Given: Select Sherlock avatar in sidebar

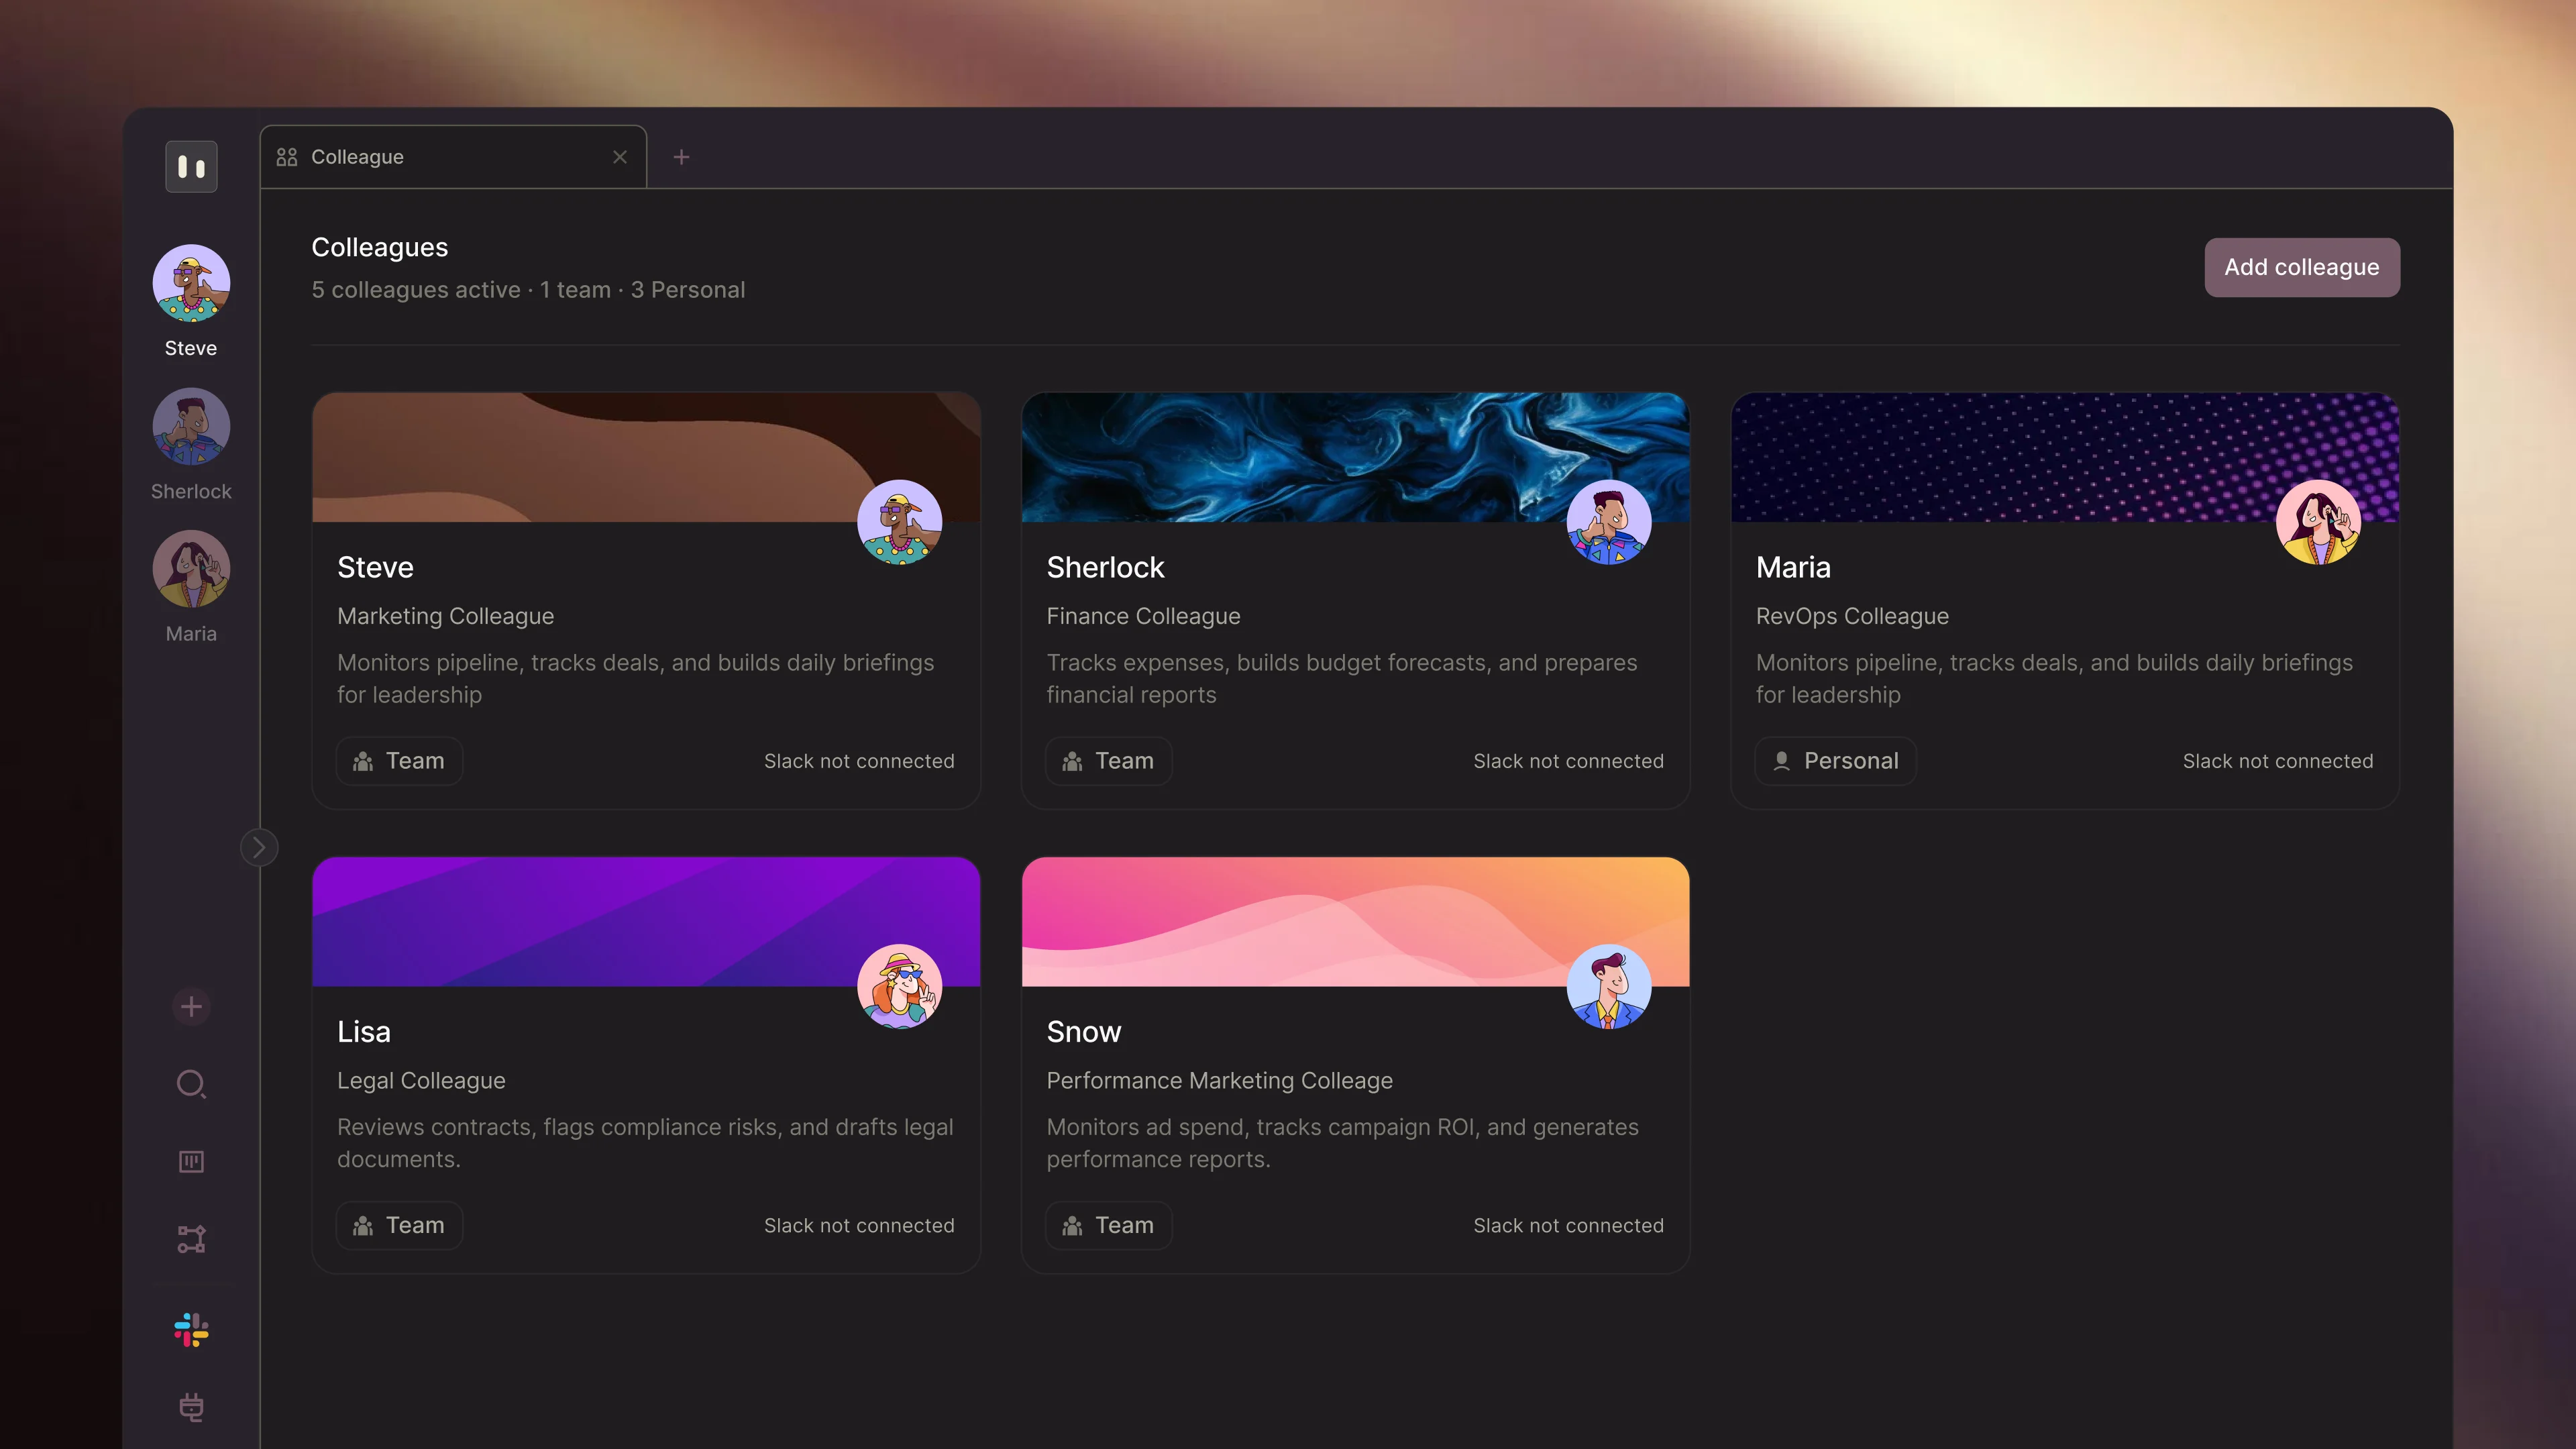Looking at the screenshot, I should click(x=191, y=427).
